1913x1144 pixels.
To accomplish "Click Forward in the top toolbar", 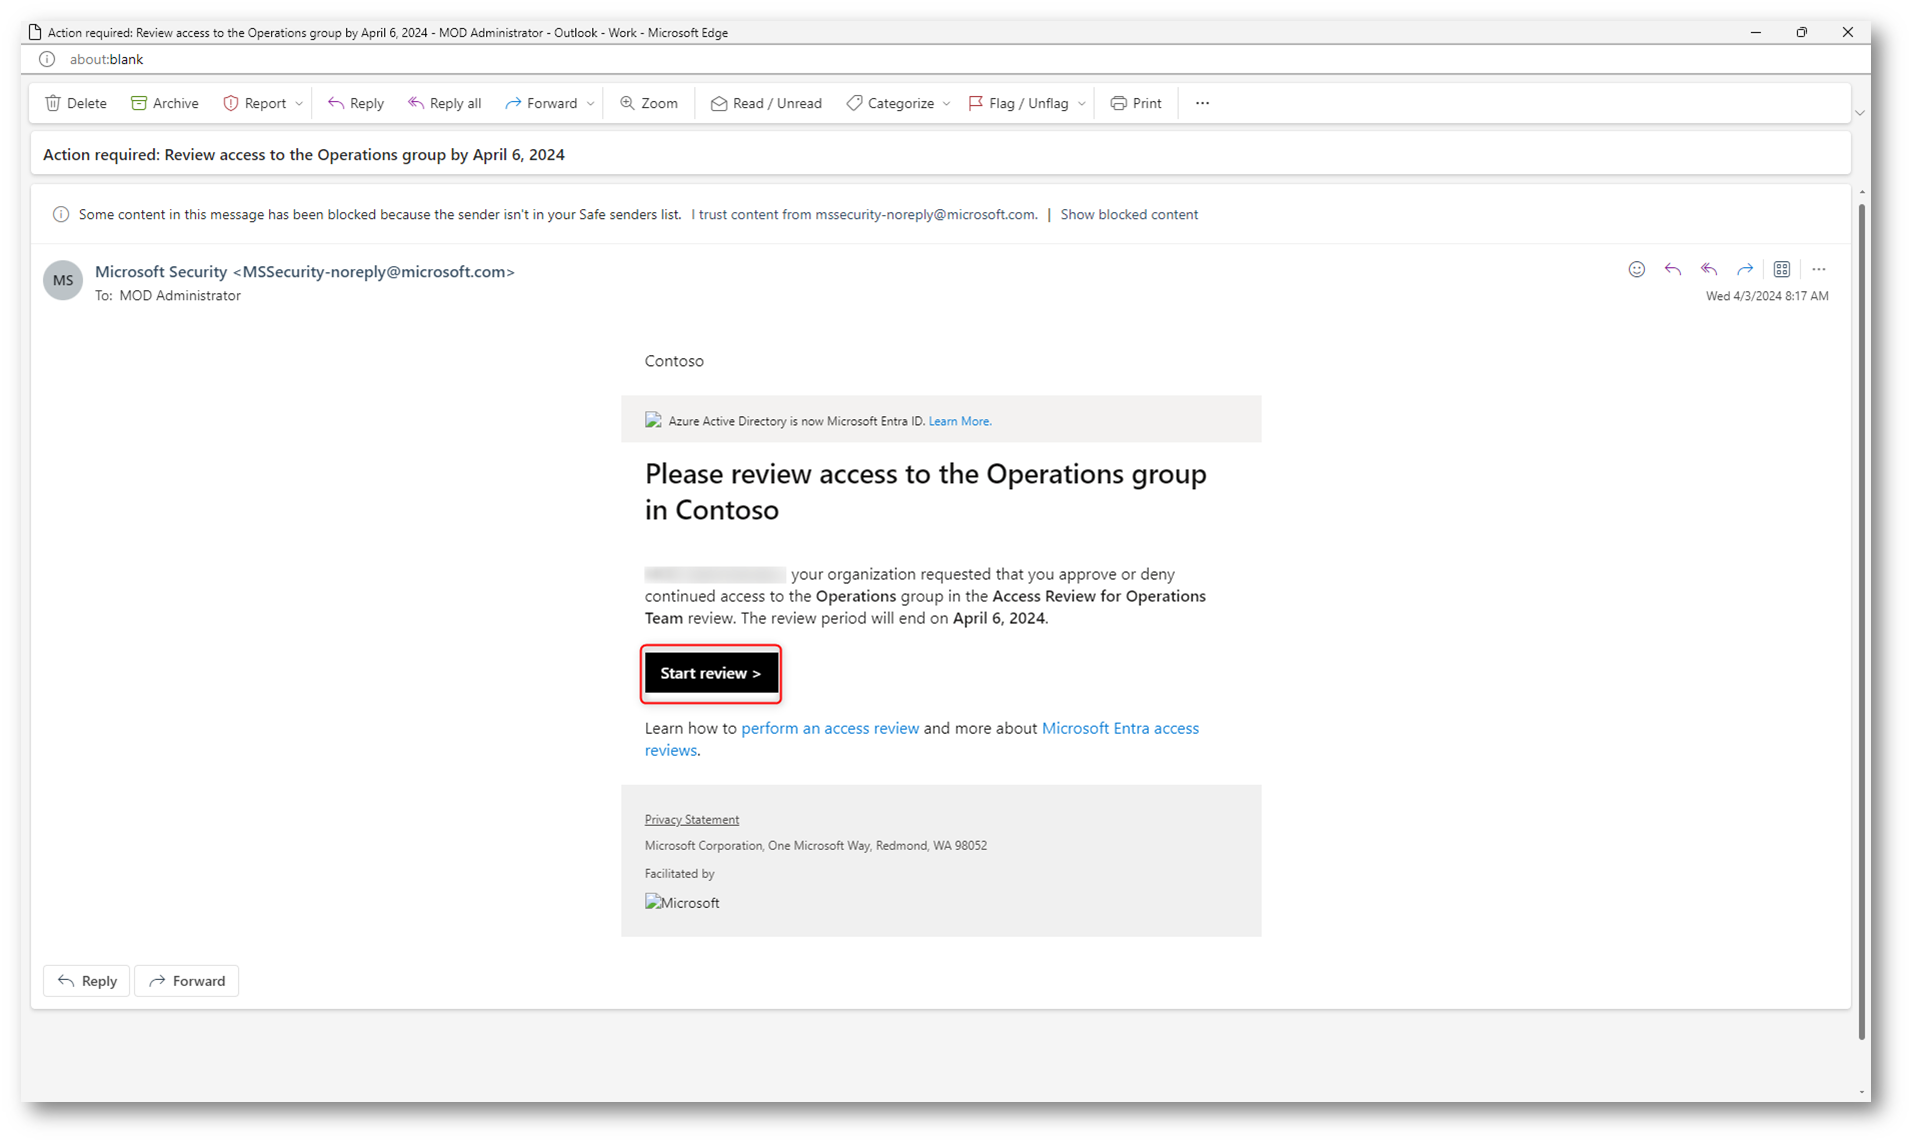I will coord(541,103).
